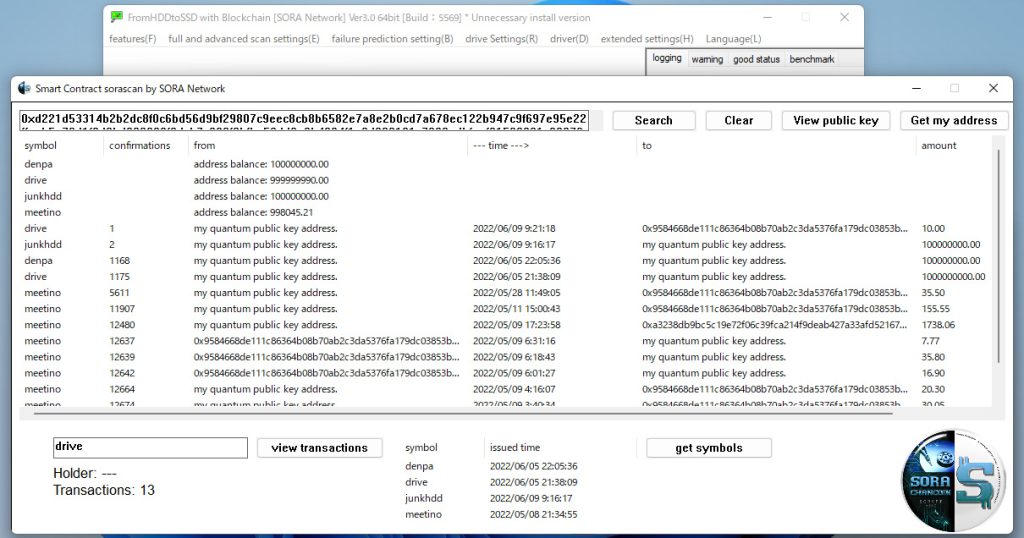Click the Search button
This screenshot has width=1024, height=538.
click(654, 120)
